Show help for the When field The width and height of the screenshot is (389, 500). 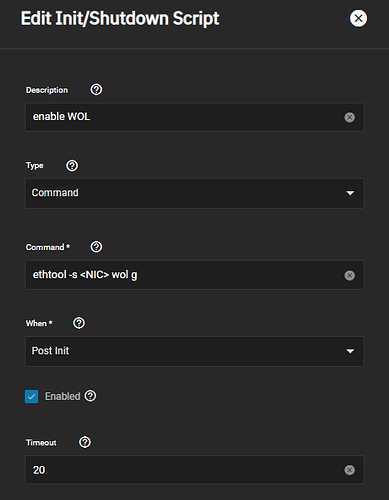pyautogui.click(x=79, y=323)
